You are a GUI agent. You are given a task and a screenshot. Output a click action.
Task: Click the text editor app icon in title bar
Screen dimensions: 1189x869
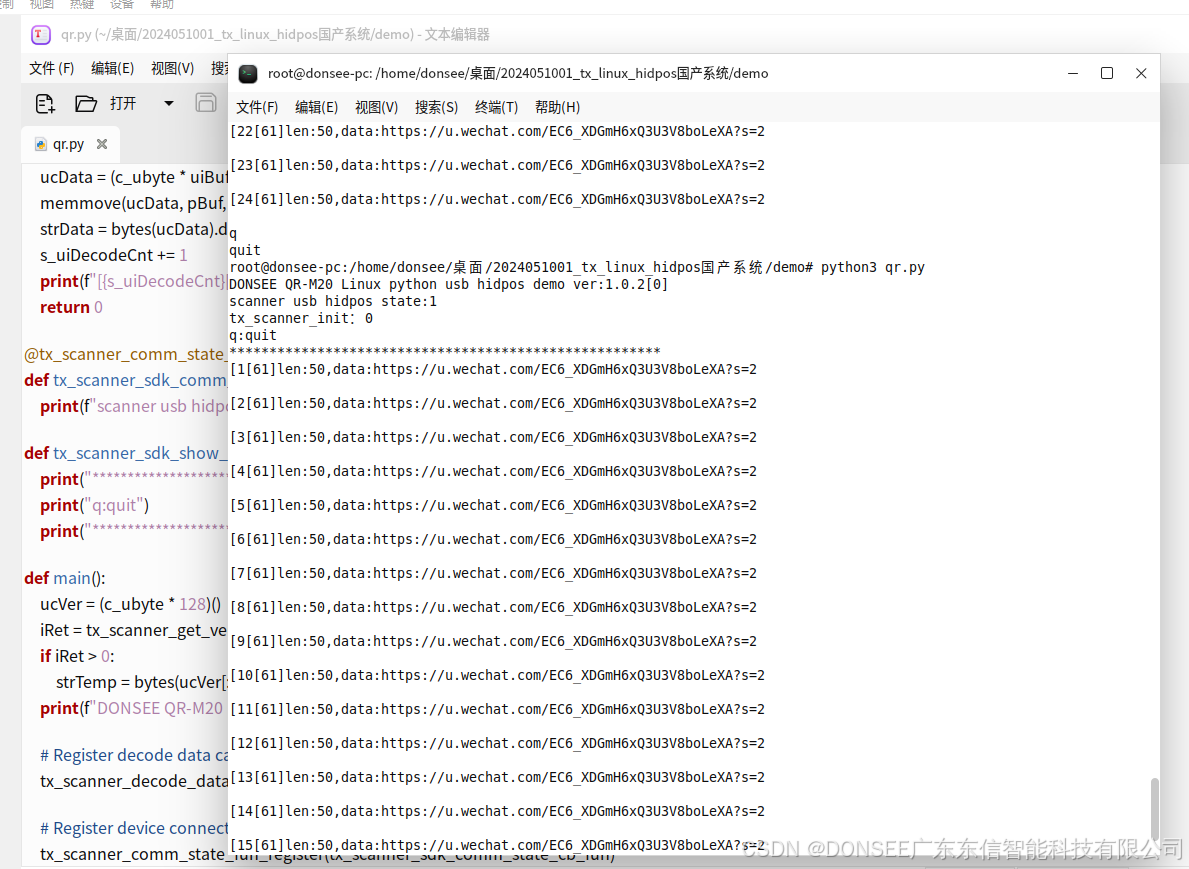click(x=40, y=35)
